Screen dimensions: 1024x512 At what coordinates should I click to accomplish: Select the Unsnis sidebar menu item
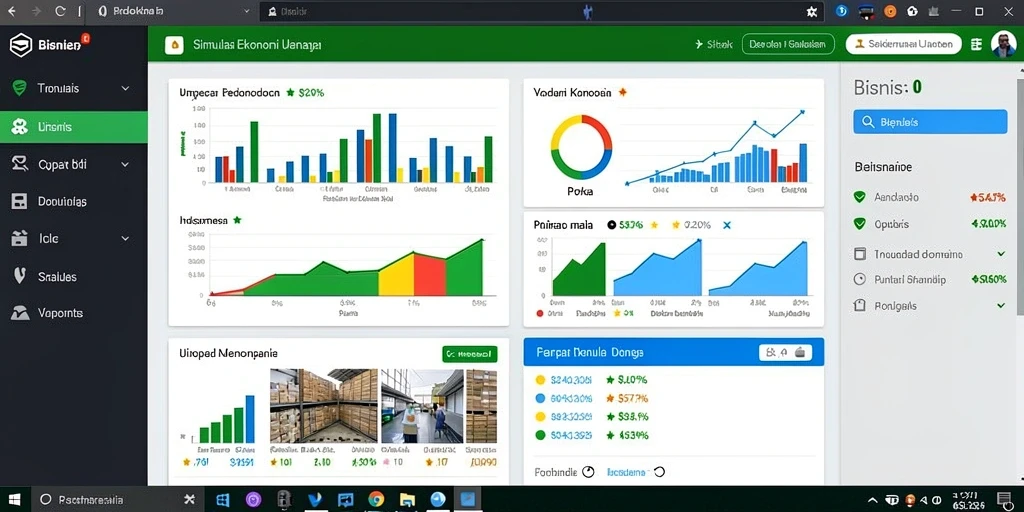(74, 127)
